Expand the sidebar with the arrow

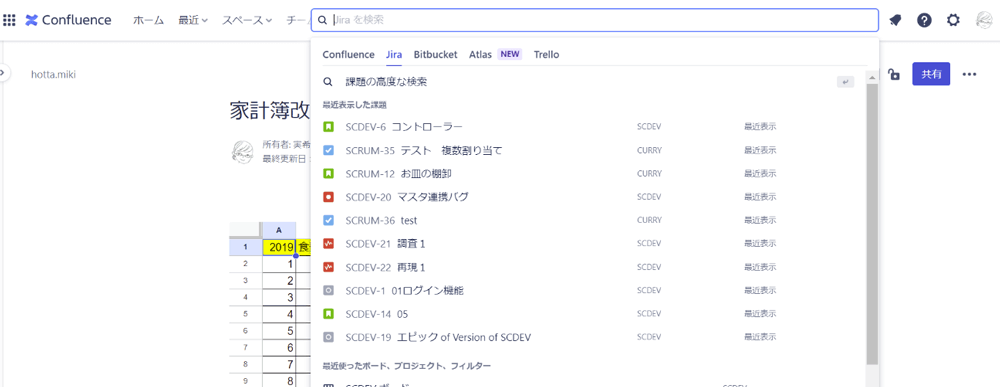2,72
